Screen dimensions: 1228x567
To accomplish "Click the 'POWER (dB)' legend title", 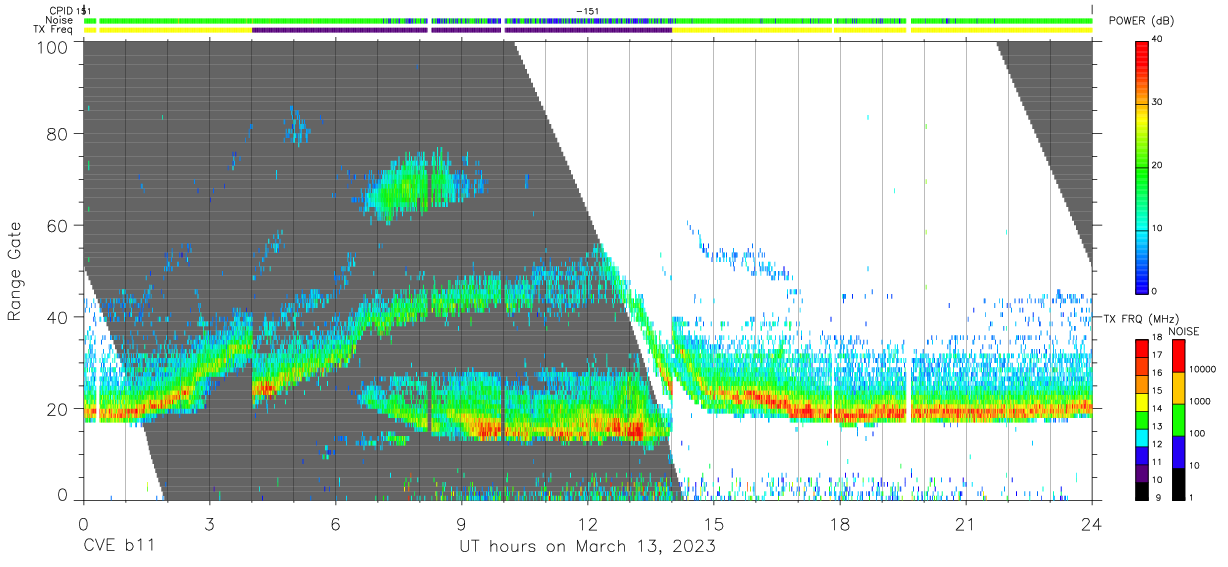I will pos(1141,21).
